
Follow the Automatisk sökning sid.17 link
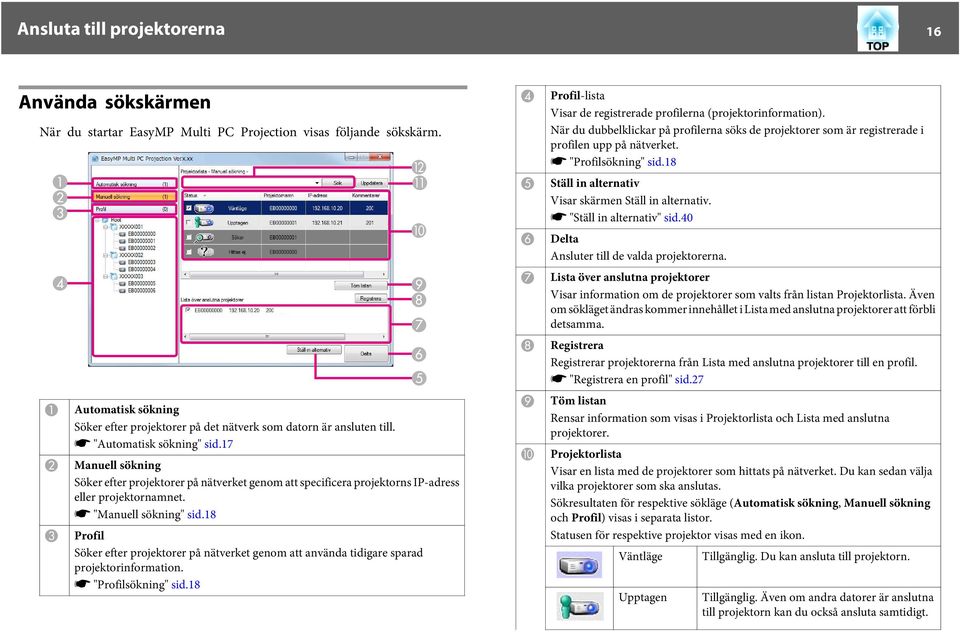[x=219, y=444]
